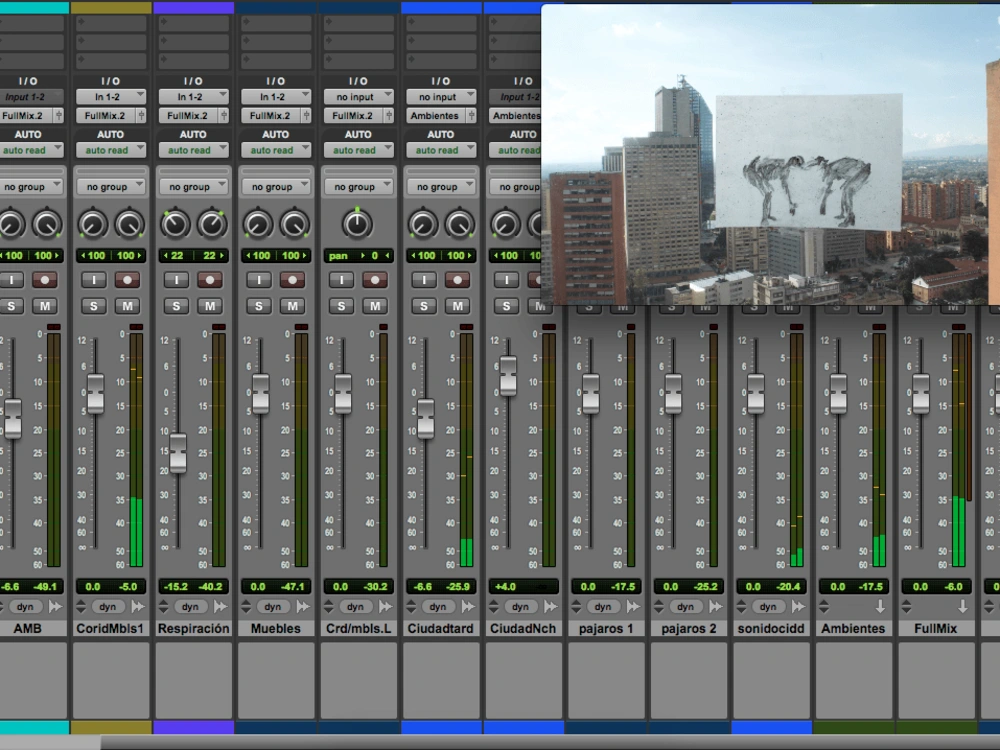The width and height of the screenshot is (1000, 750).
Task: Record-enable the CoridMbls1 track
Action: coord(128,280)
